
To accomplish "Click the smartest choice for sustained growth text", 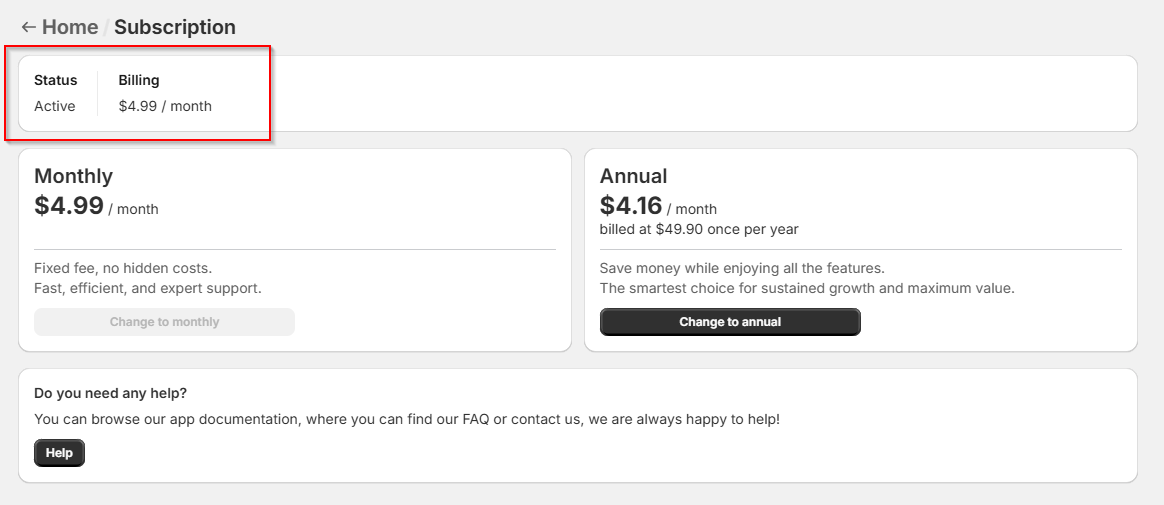I will click(x=807, y=288).
